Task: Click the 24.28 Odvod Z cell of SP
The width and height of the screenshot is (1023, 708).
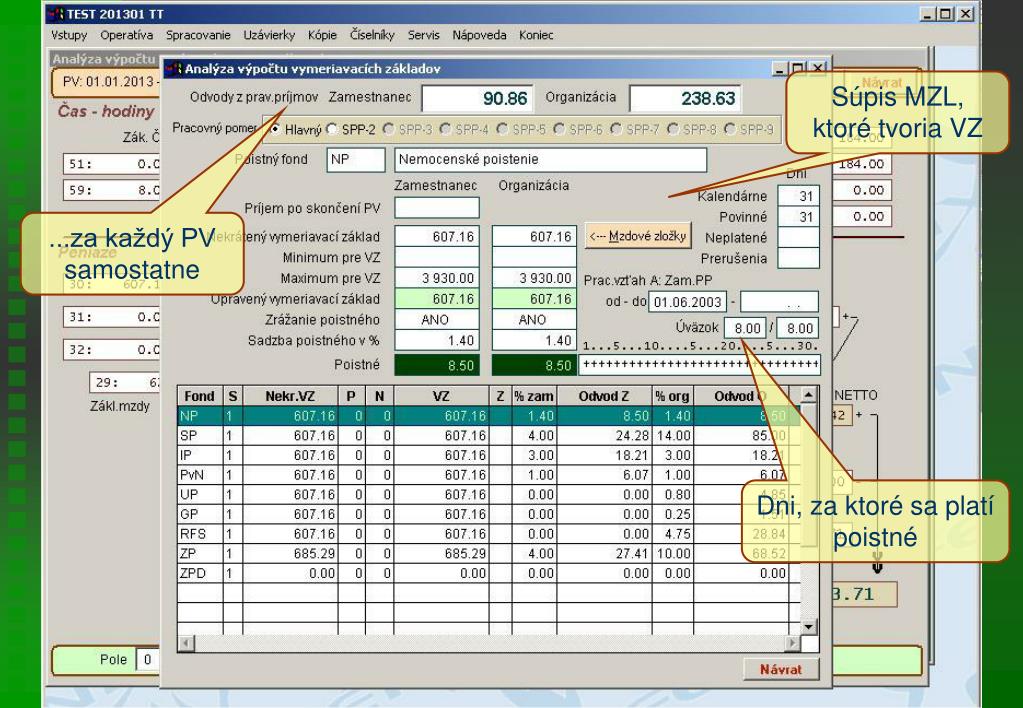Action: tap(603, 435)
